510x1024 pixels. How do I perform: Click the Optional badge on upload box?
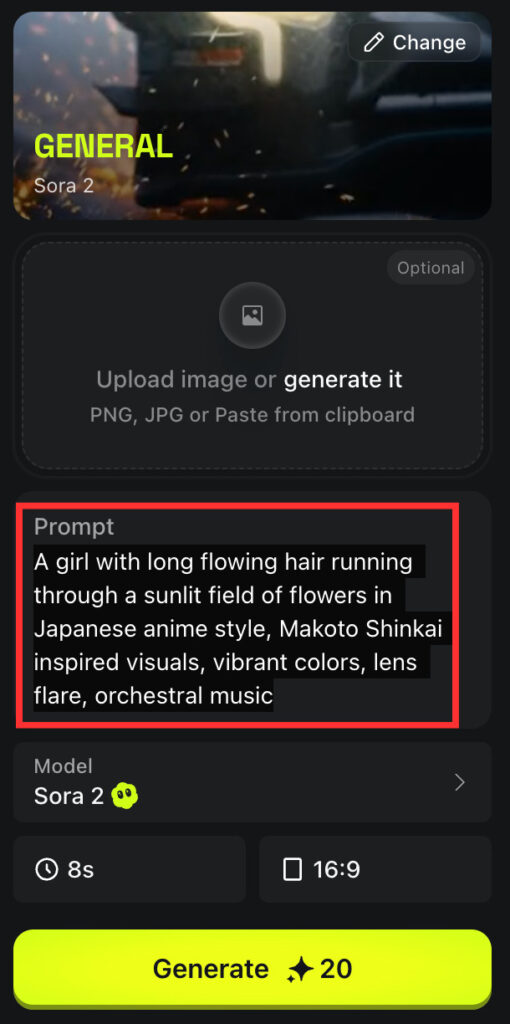tap(431, 268)
